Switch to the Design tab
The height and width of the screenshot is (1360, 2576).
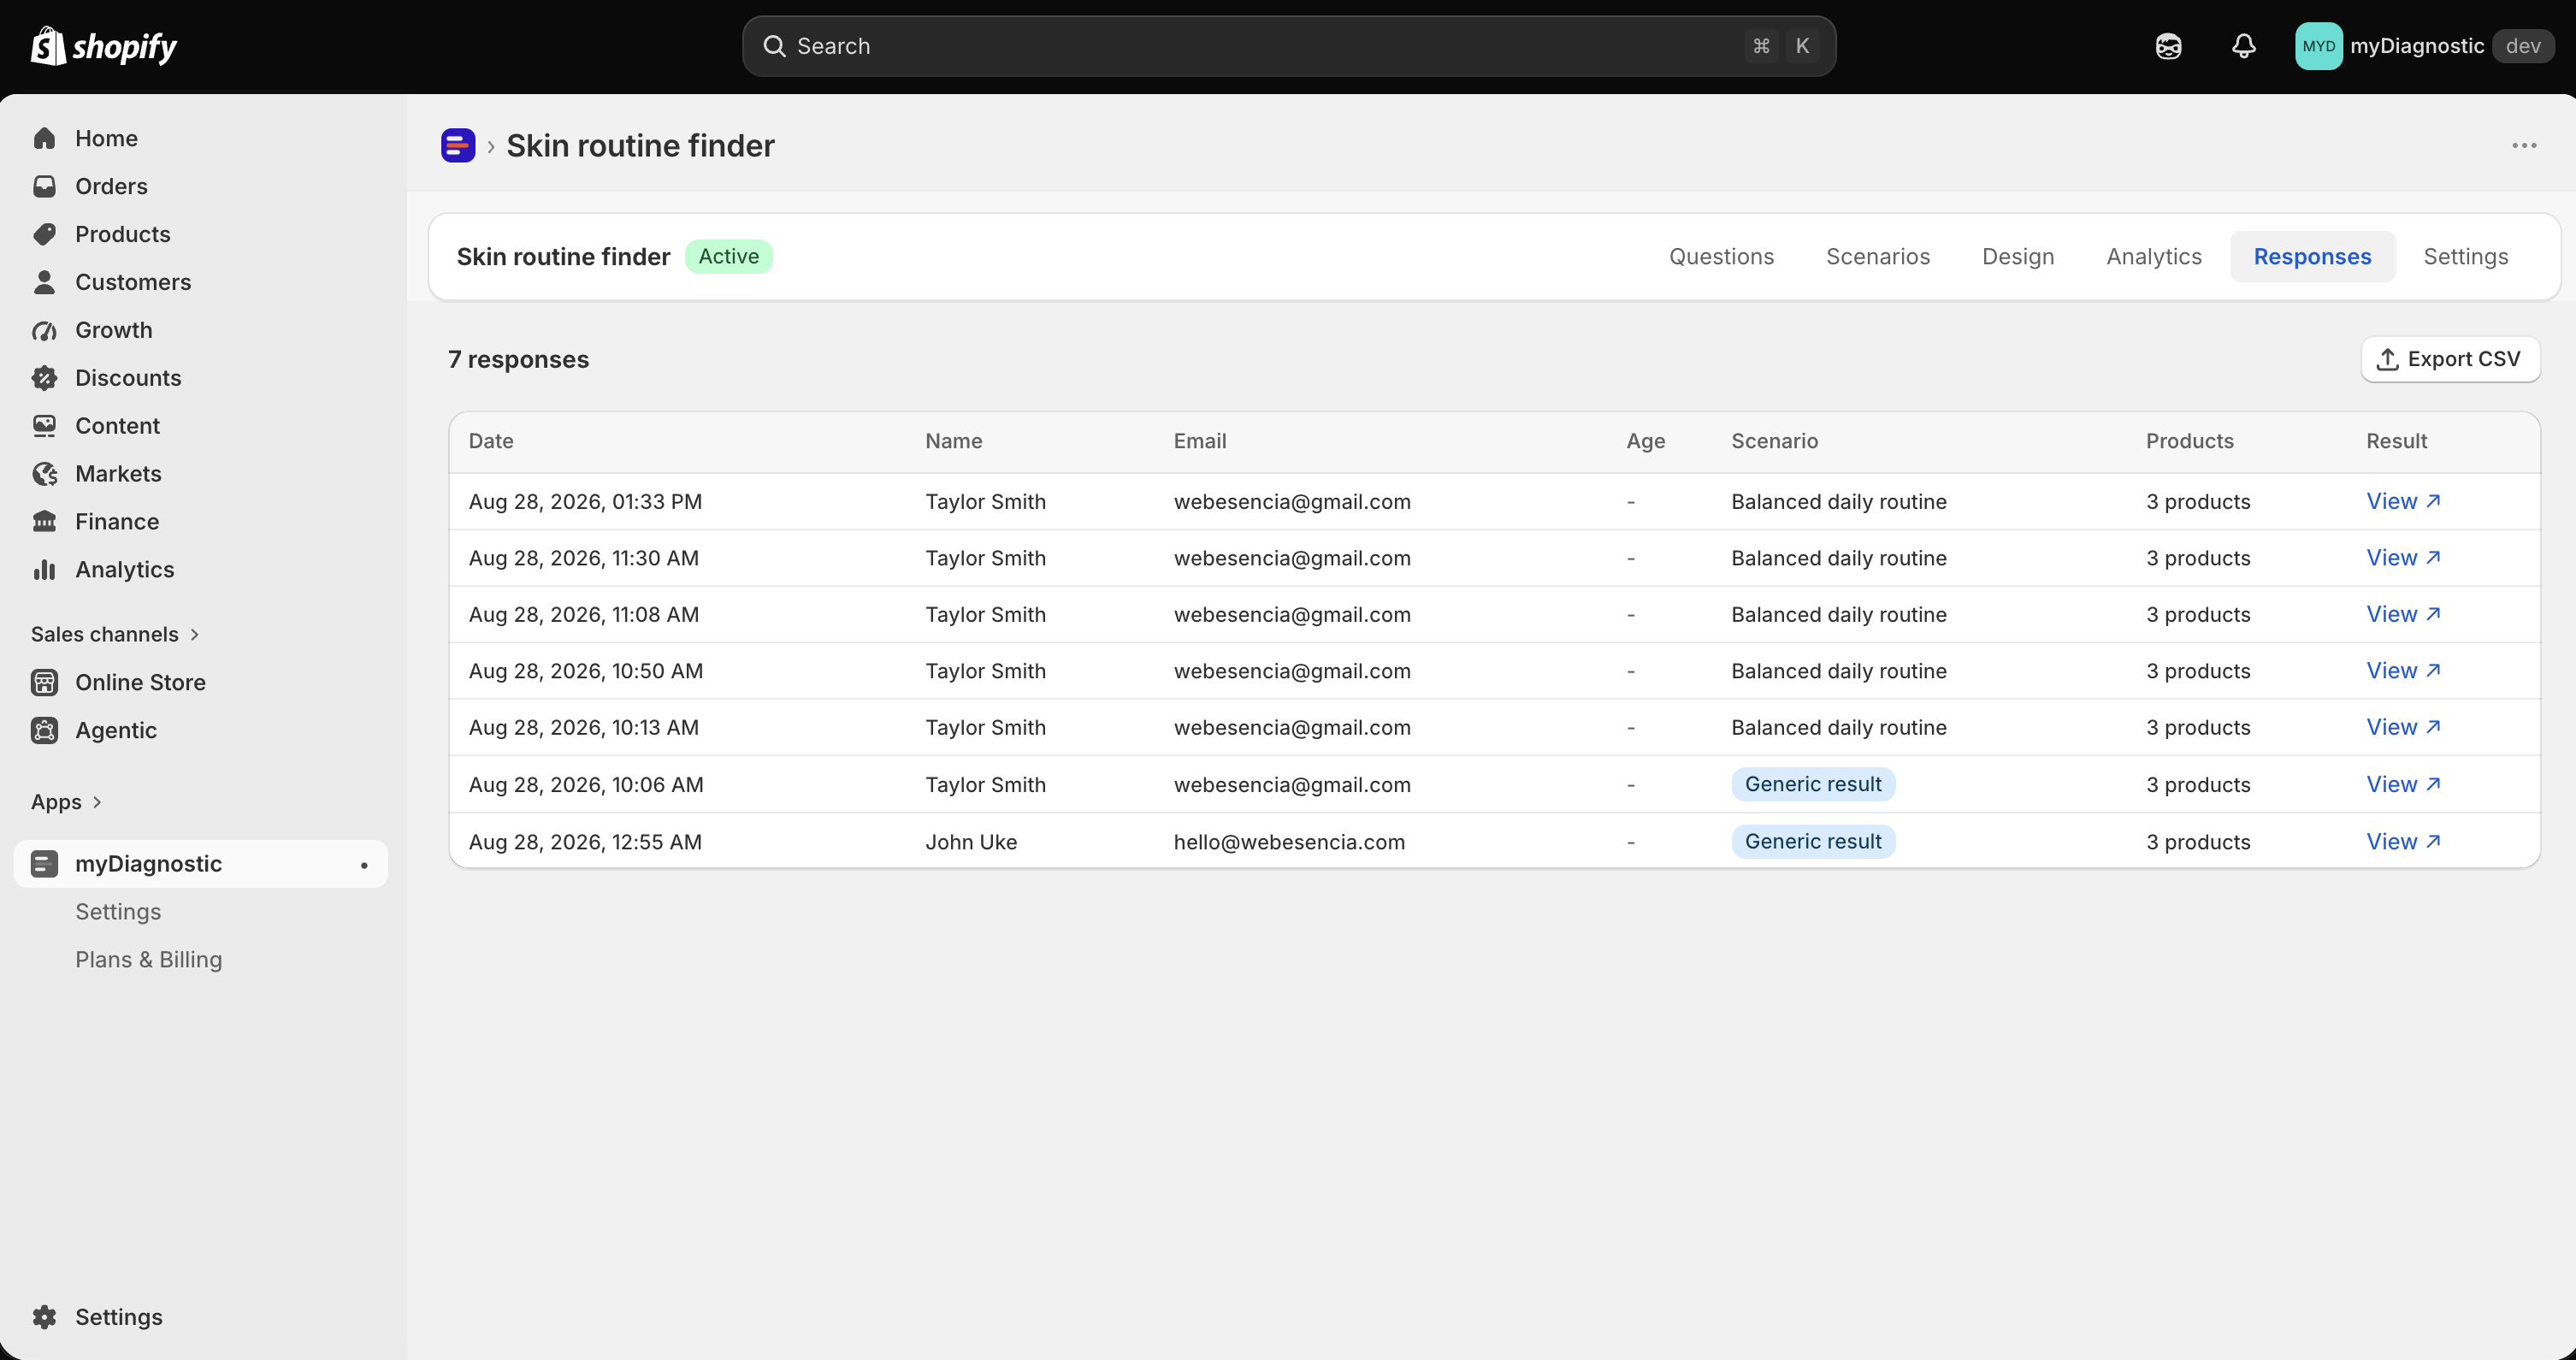coord(2018,257)
